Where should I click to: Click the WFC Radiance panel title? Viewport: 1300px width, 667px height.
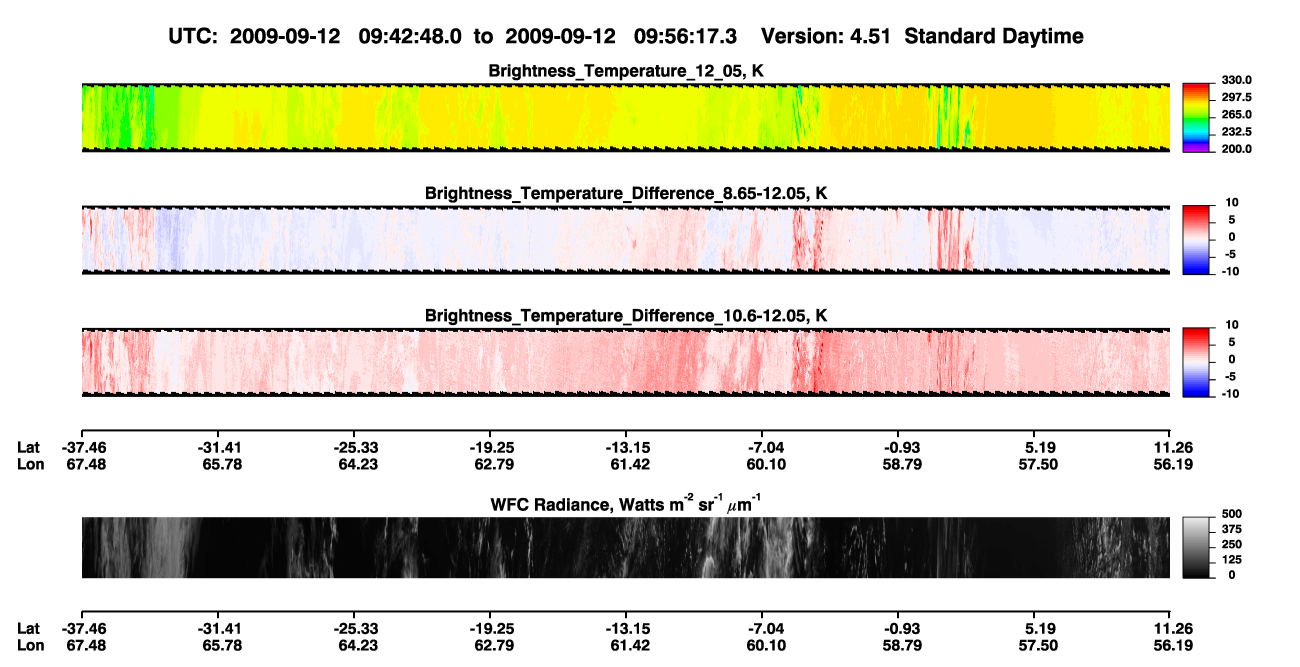pos(625,503)
